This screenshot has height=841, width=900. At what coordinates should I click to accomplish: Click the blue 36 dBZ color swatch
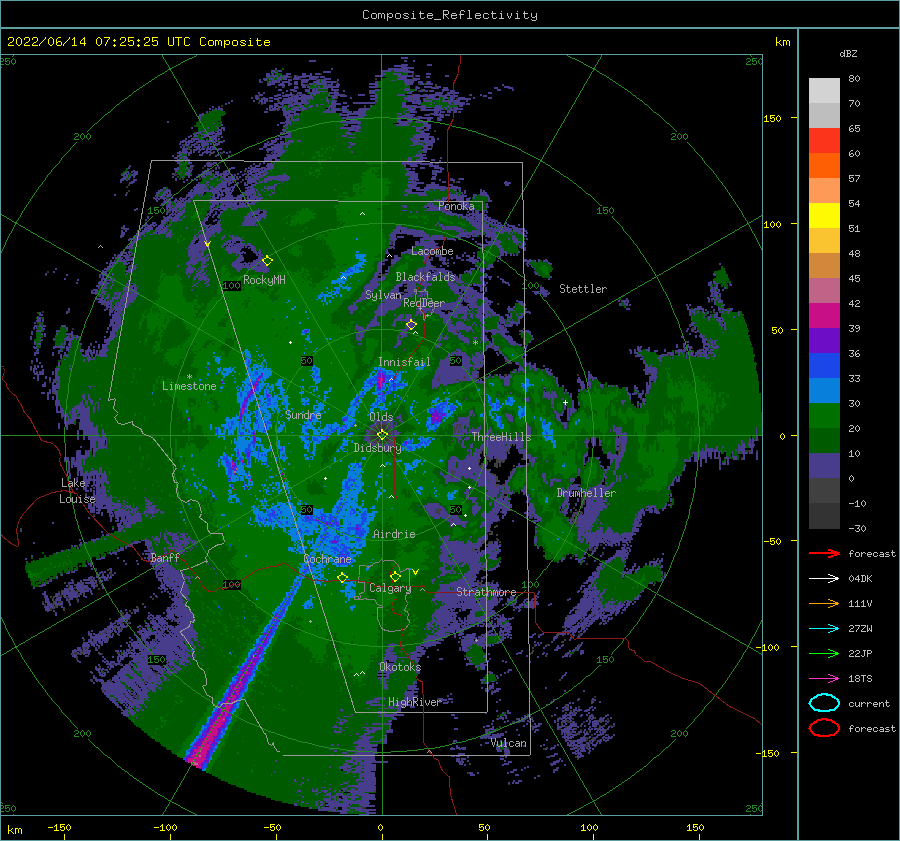tap(824, 366)
